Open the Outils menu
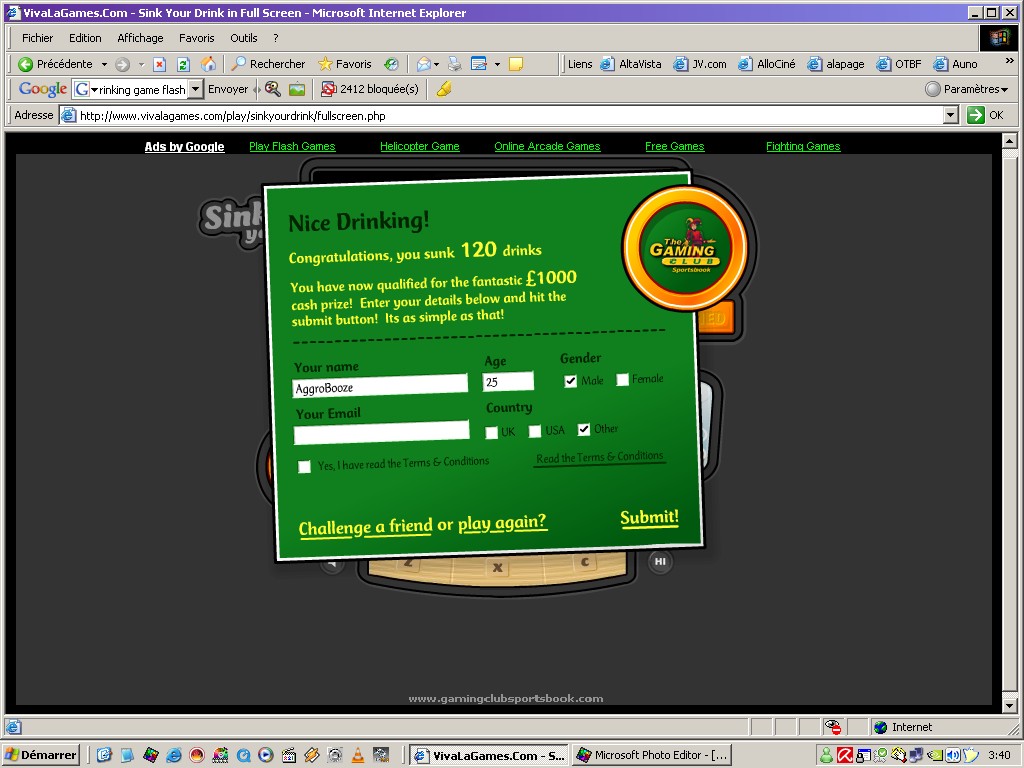The image size is (1024, 768). [x=244, y=38]
